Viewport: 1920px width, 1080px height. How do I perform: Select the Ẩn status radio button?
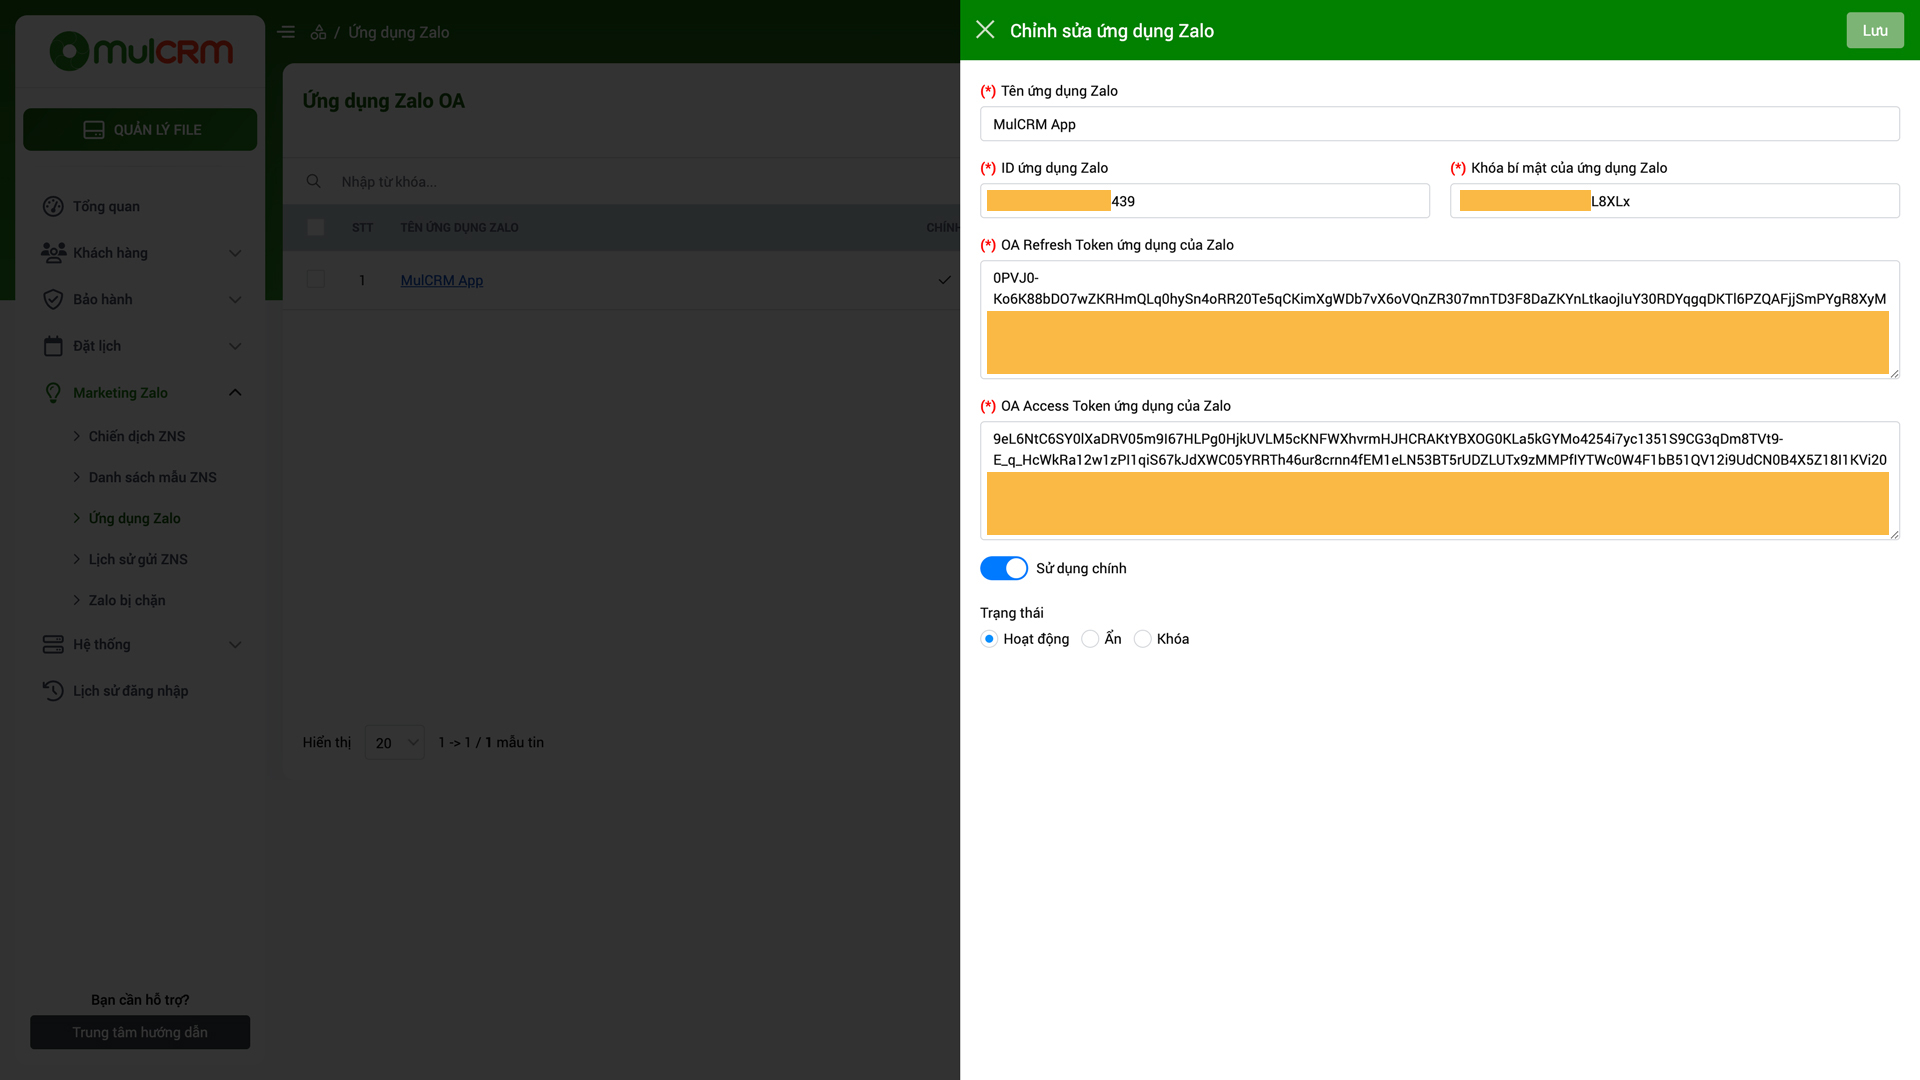tap(1090, 639)
